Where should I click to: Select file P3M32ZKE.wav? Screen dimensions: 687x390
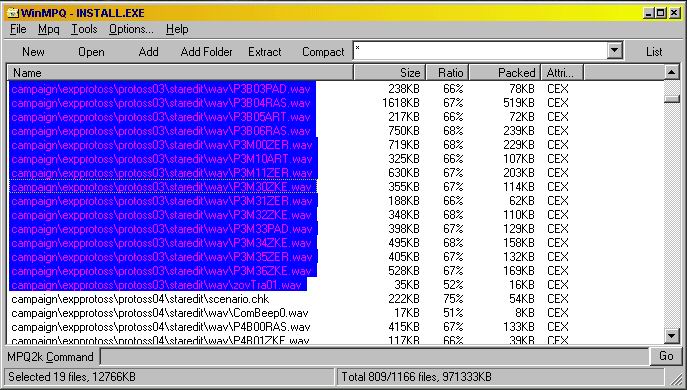coord(163,215)
